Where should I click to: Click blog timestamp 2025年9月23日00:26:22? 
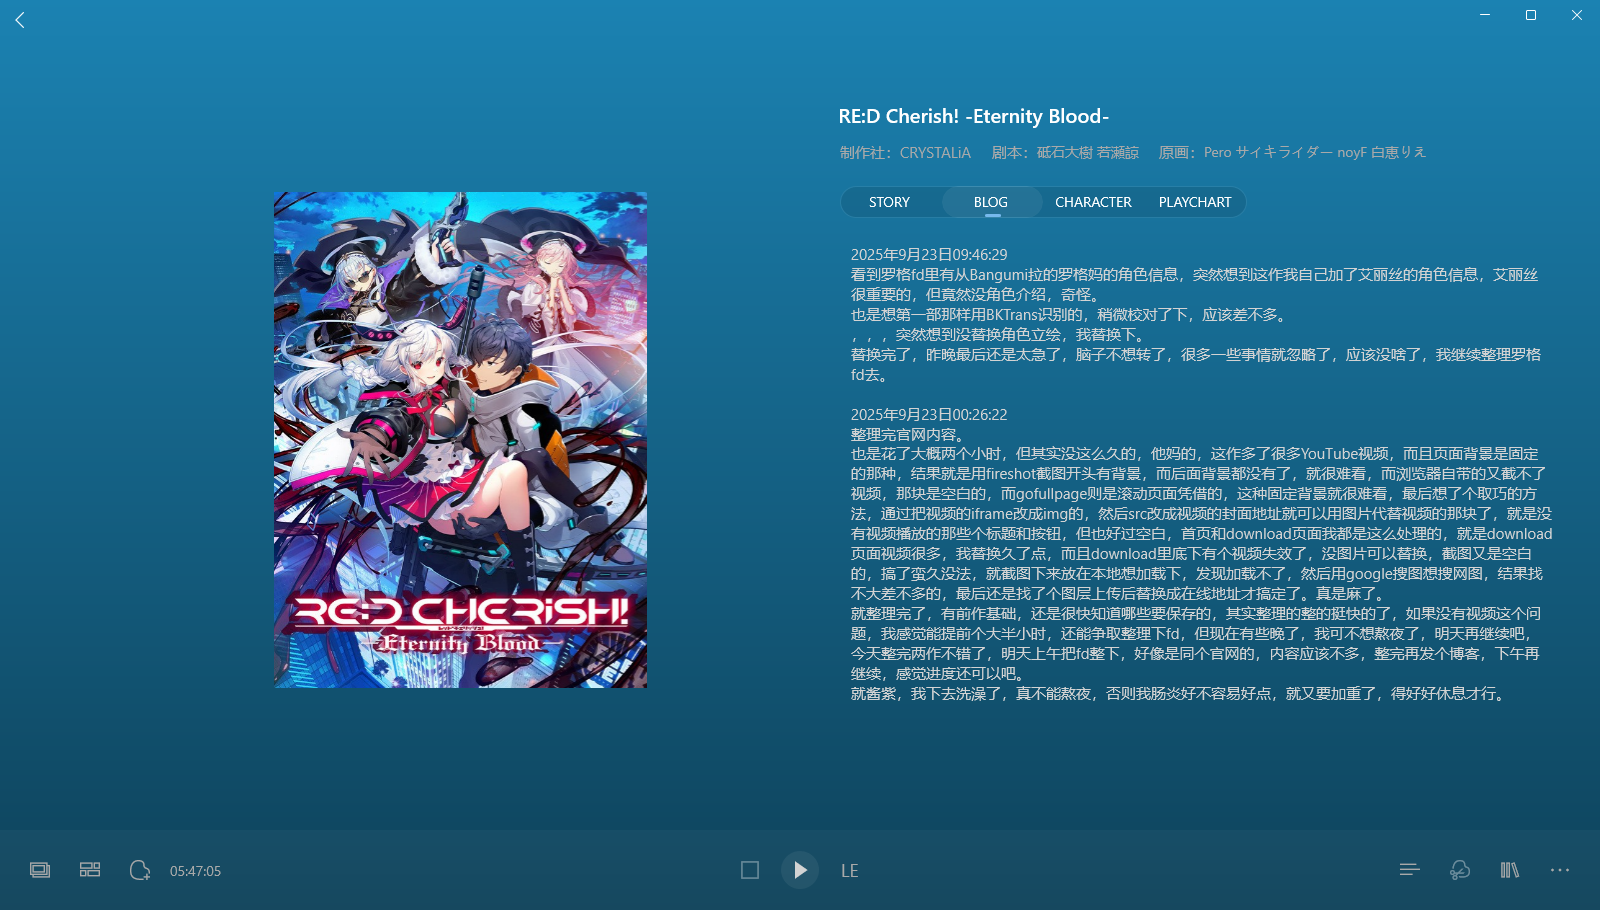pyautogui.click(x=929, y=415)
